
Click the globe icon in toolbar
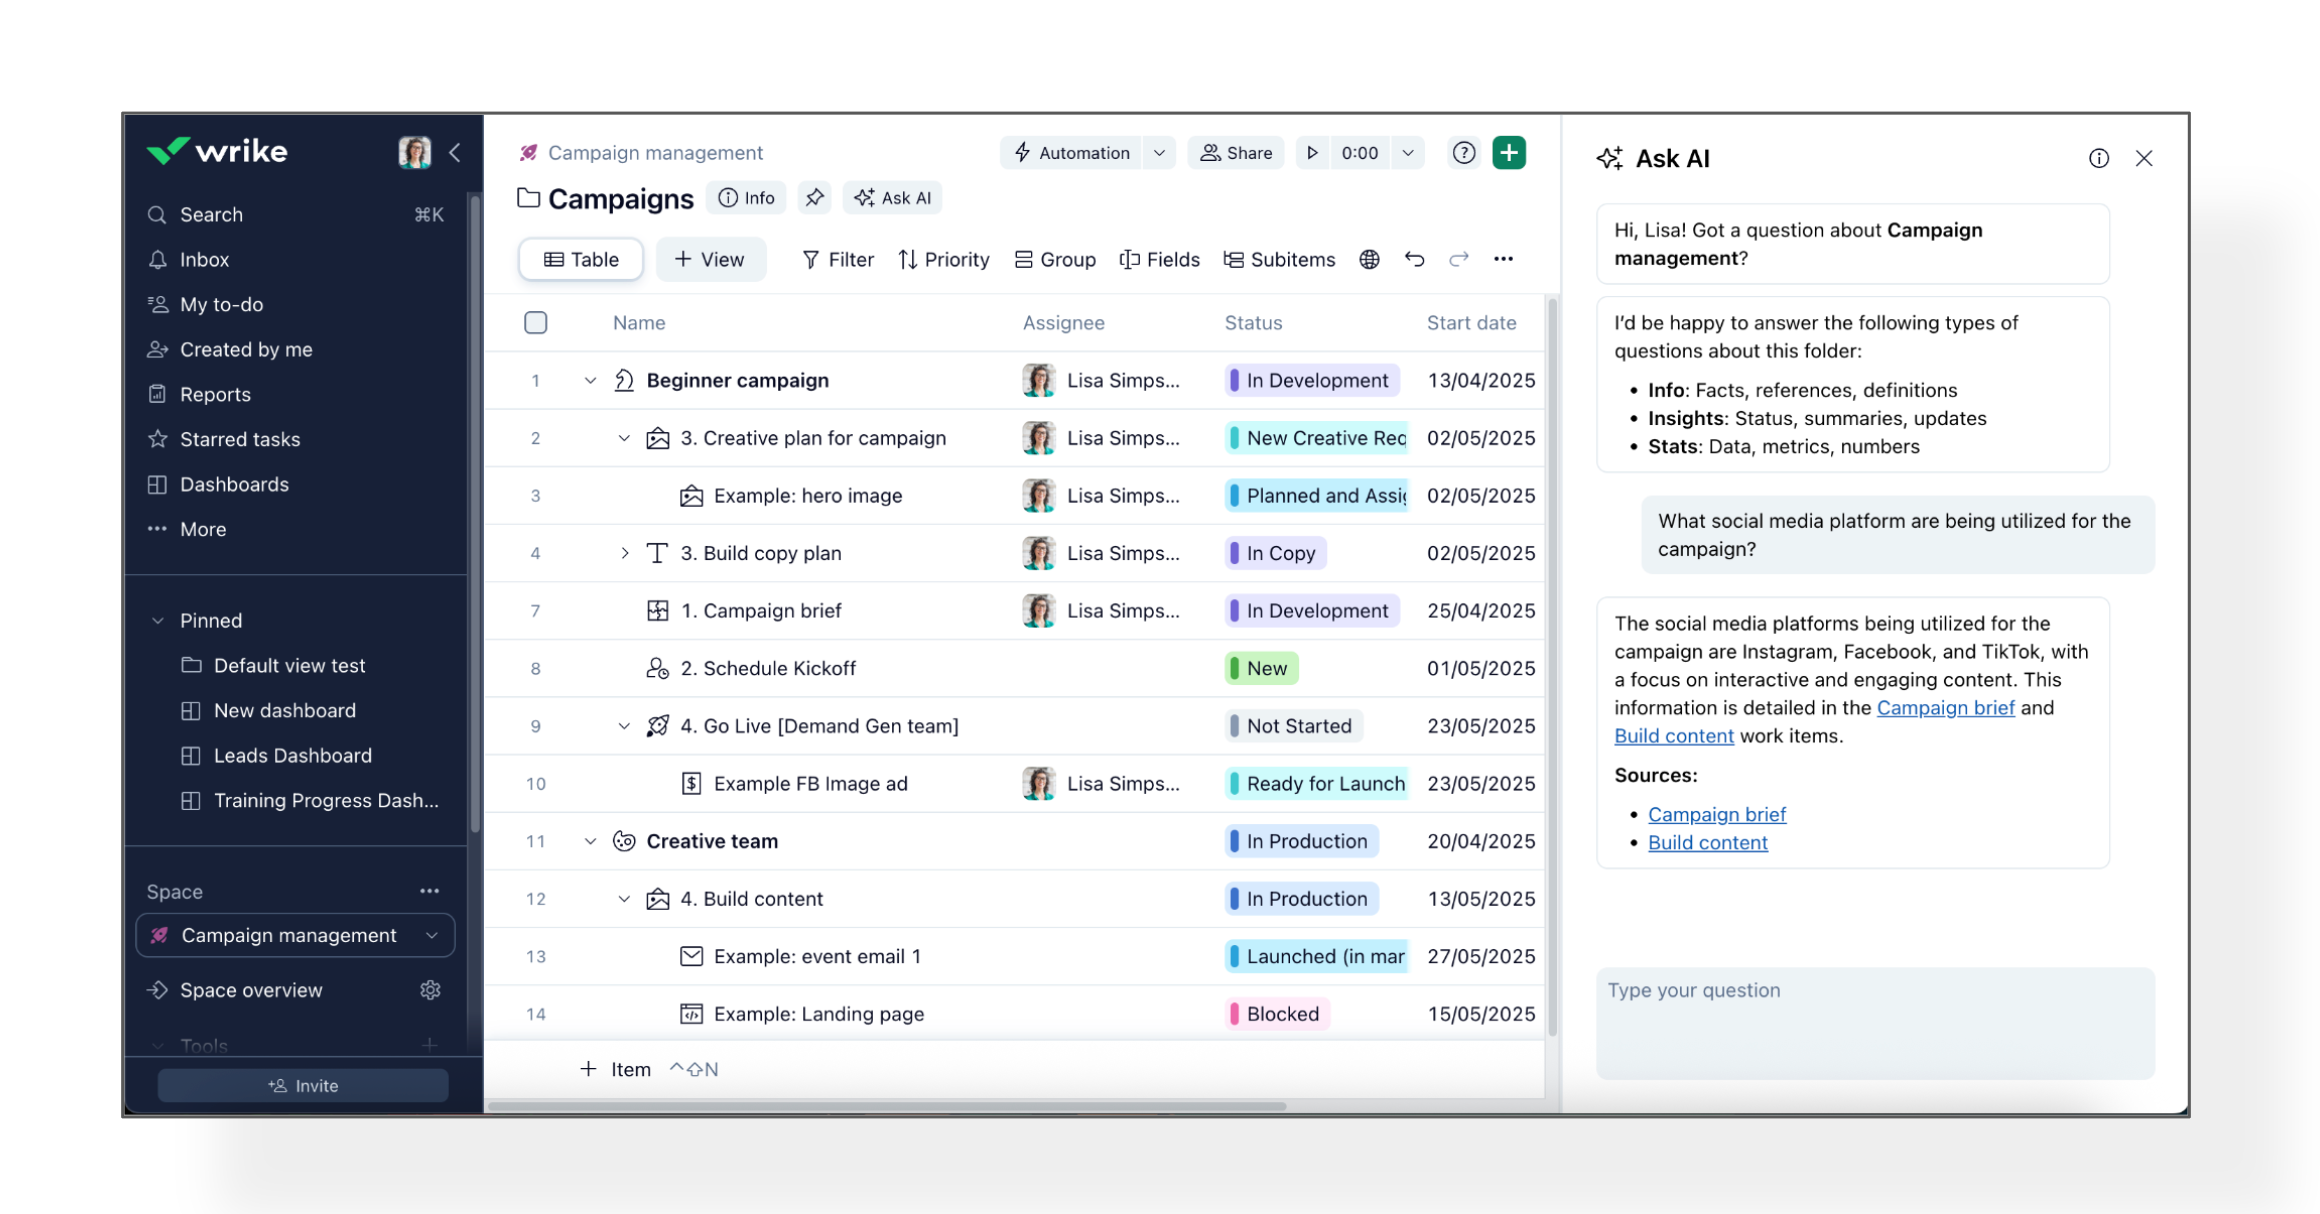coord(1369,260)
